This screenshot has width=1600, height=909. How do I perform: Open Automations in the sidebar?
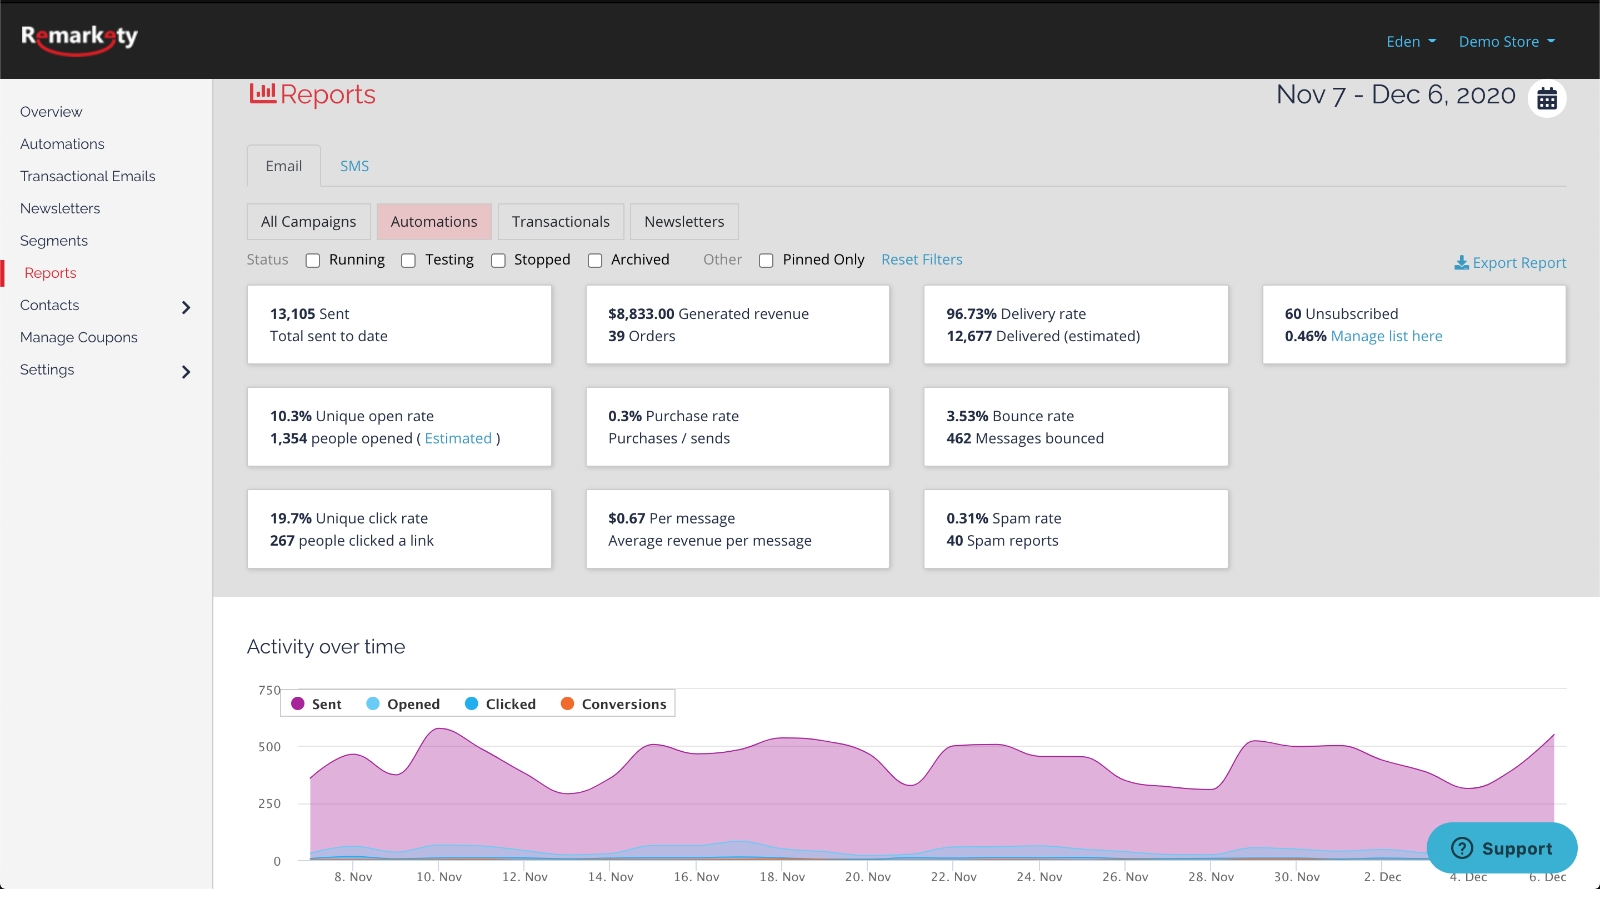click(62, 144)
